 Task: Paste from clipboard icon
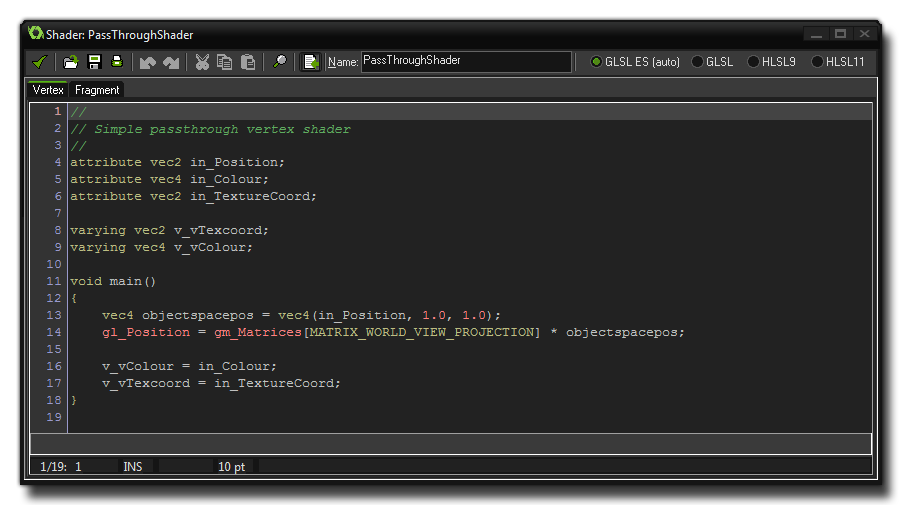[247, 62]
